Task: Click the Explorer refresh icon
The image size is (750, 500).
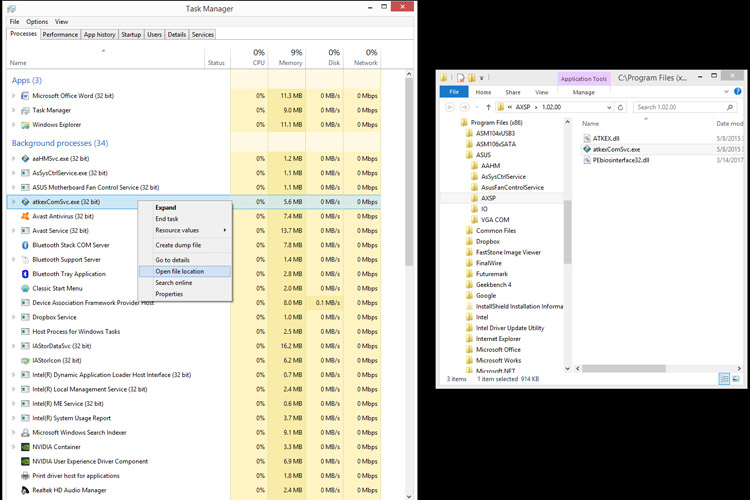Action: (x=620, y=107)
